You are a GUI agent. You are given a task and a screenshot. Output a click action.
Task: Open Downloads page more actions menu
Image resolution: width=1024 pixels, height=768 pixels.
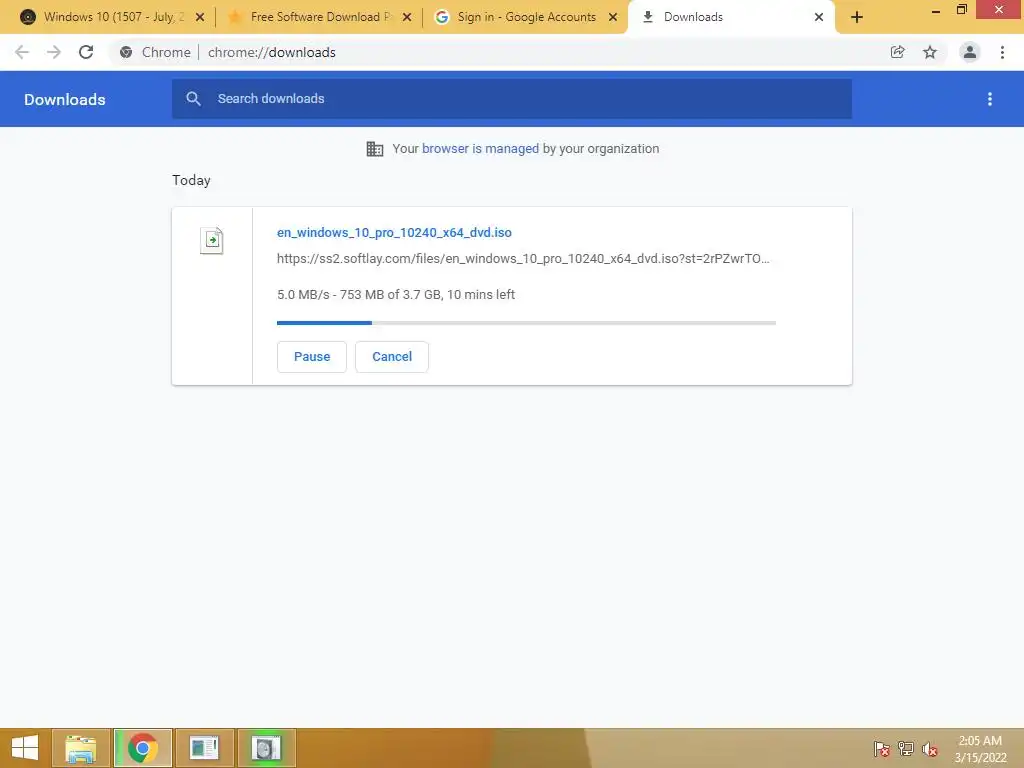tap(990, 99)
